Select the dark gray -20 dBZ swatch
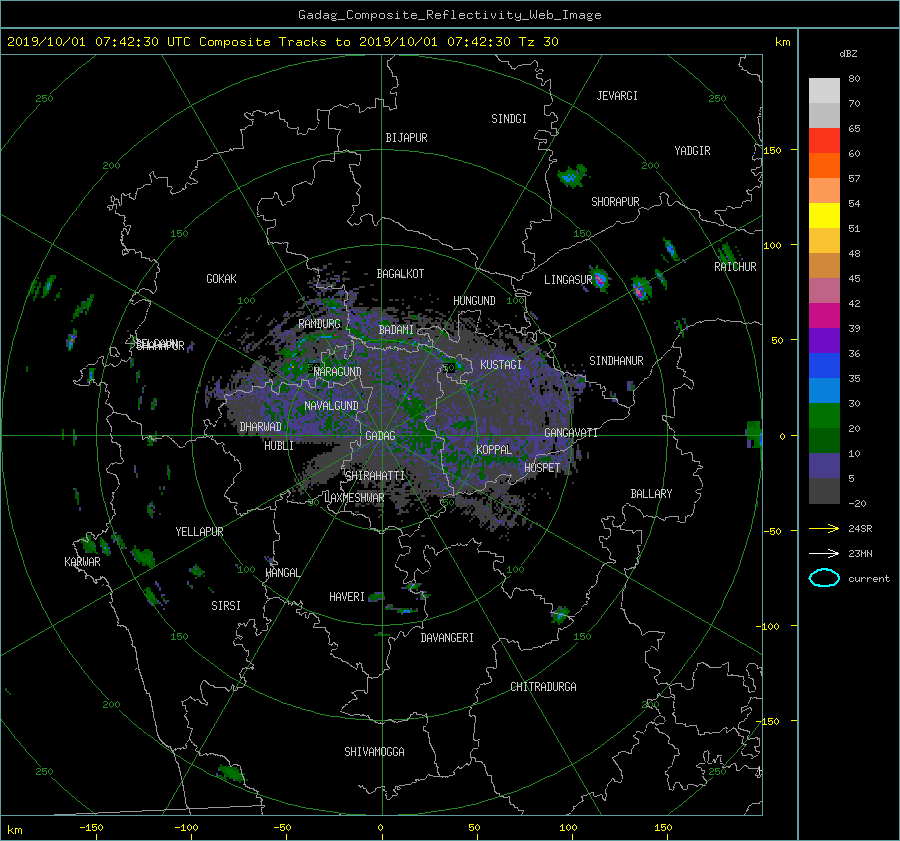 (824, 490)
